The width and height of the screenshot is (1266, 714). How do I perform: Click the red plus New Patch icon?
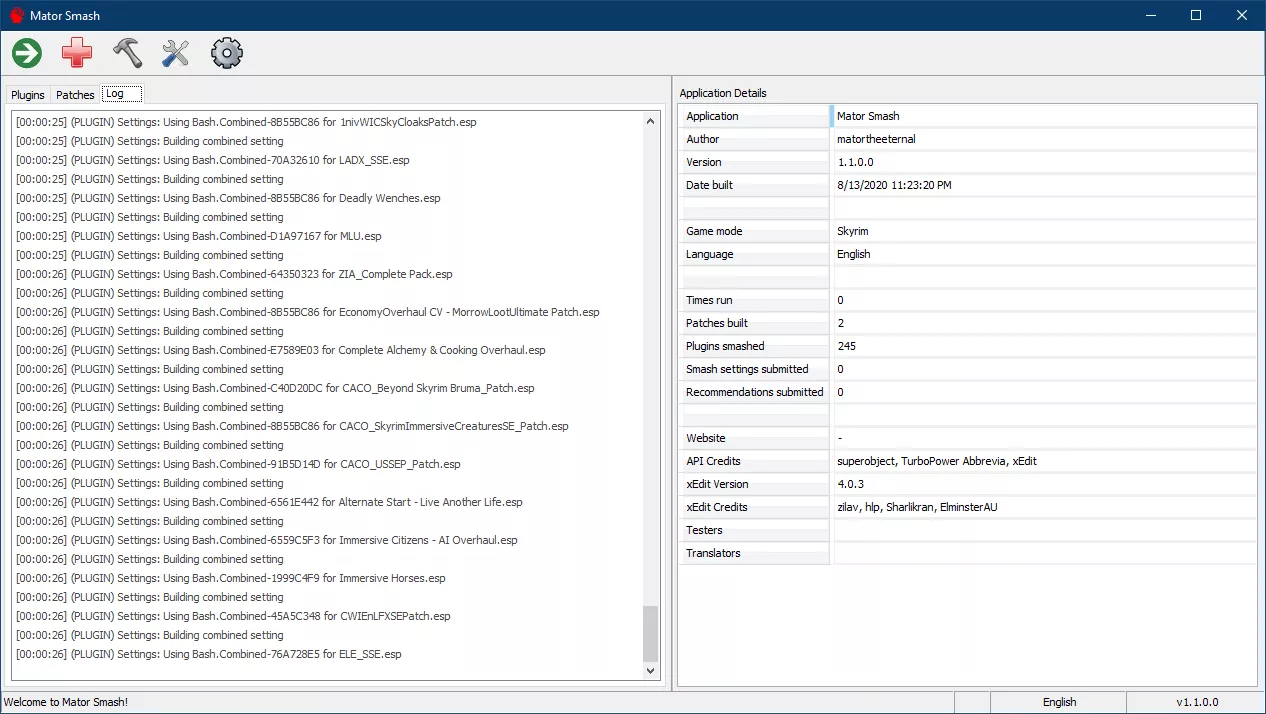[77, 53]
